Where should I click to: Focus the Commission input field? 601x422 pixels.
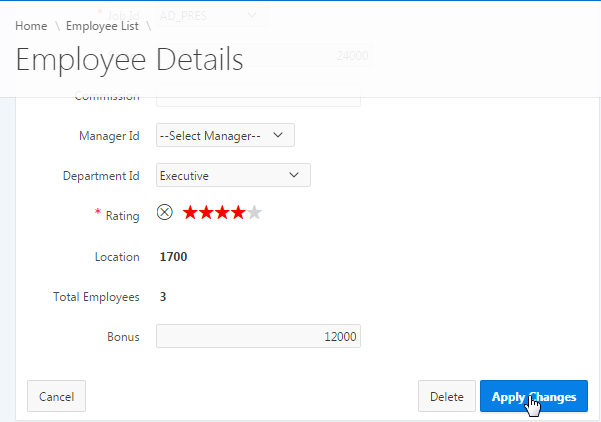258,98
